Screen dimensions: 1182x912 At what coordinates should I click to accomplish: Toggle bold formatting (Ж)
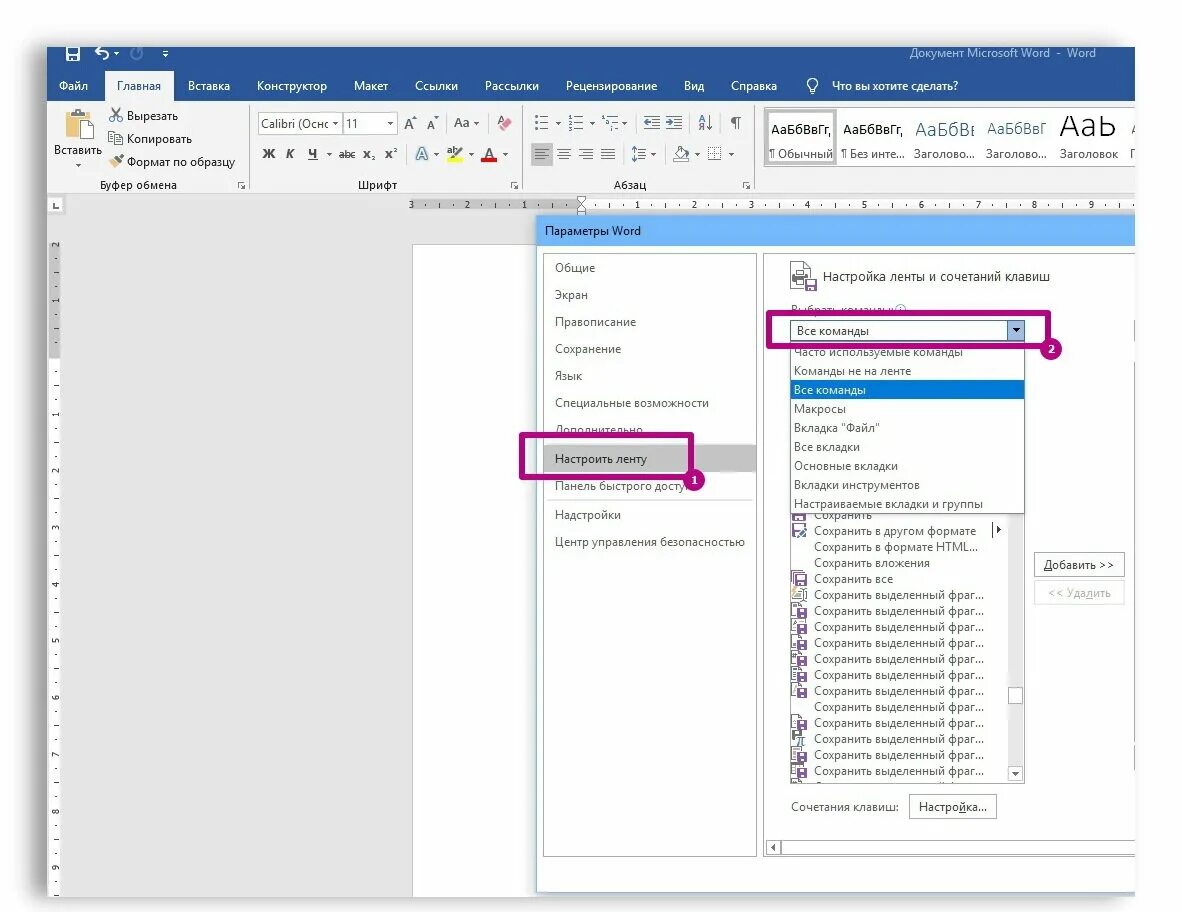pos(268,154)
